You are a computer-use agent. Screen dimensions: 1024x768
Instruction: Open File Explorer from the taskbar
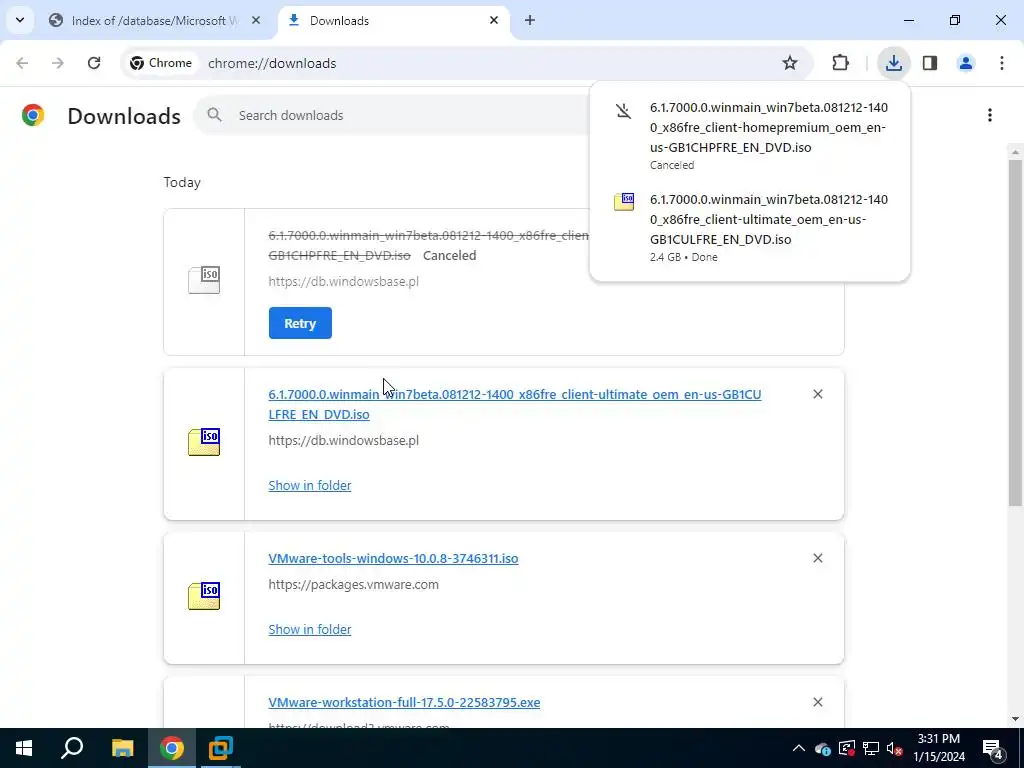tap(122, 748)
